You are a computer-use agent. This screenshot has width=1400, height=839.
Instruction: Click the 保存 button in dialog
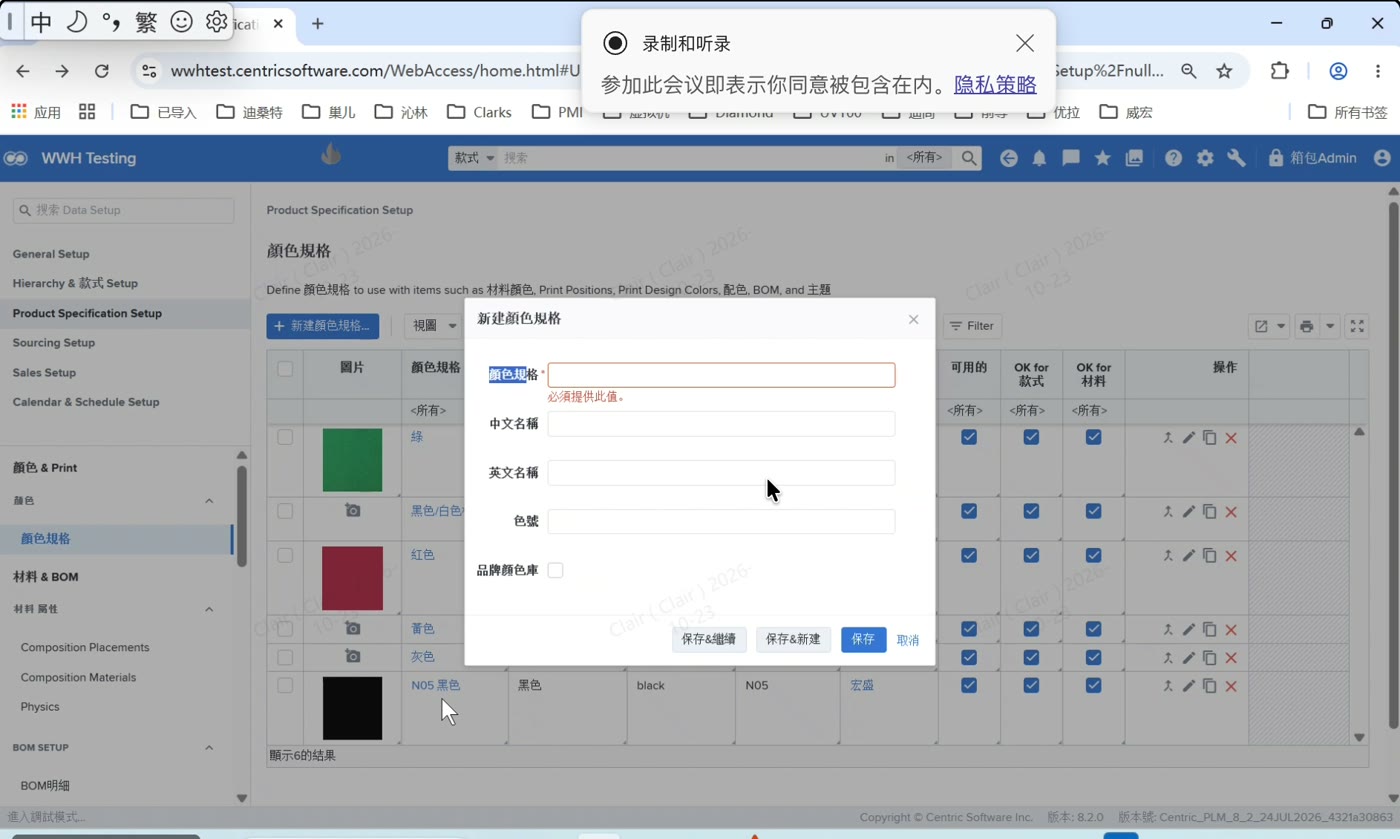click(x=863, y=640)
